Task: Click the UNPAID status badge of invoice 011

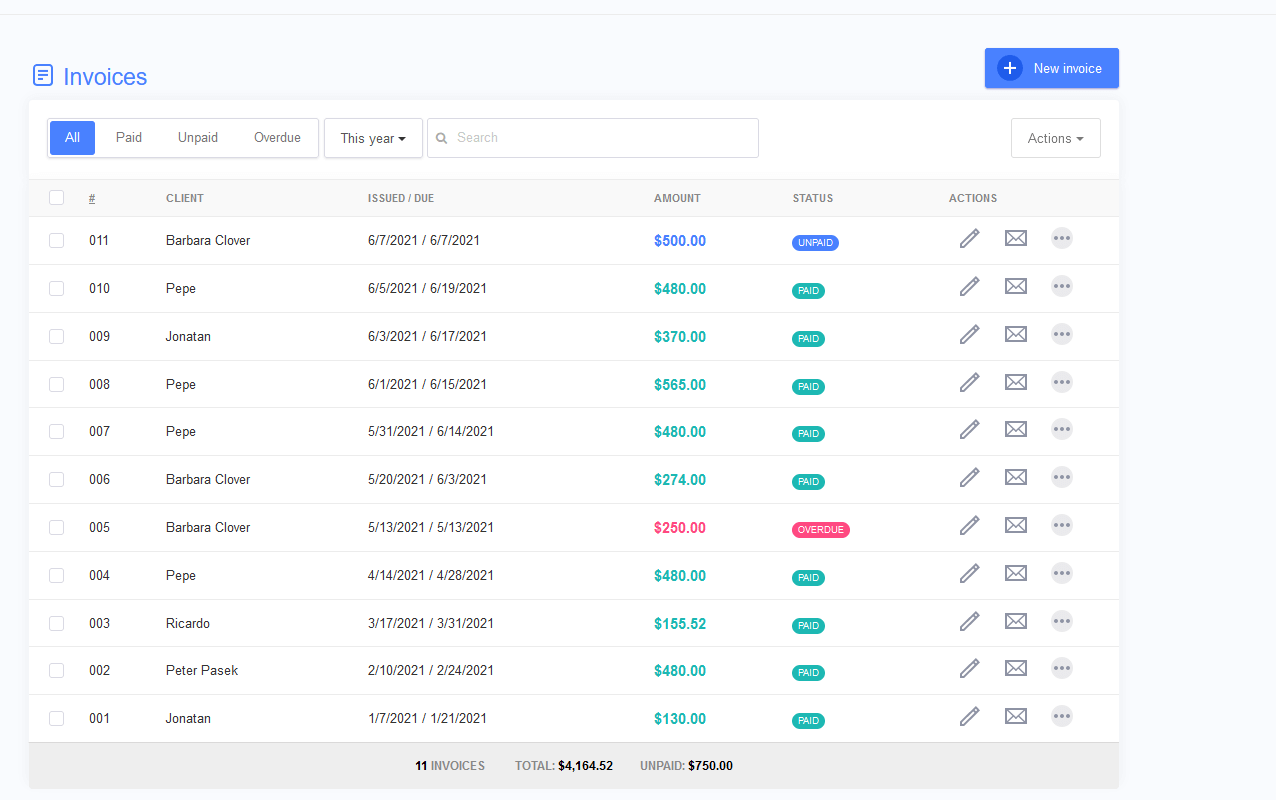Action: tap(815, 242)
